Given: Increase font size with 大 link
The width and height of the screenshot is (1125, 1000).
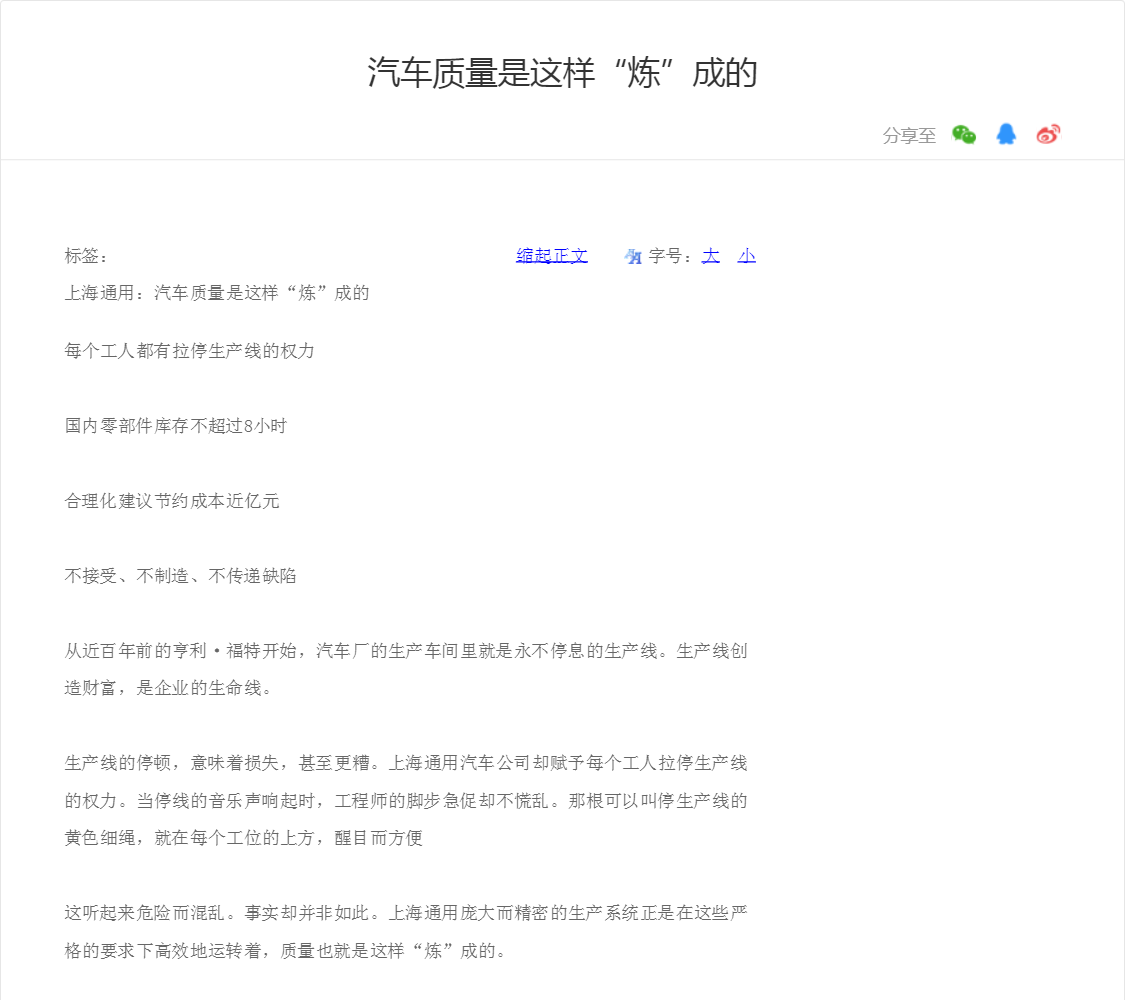Looking at the screenshot, I should 710,255.
